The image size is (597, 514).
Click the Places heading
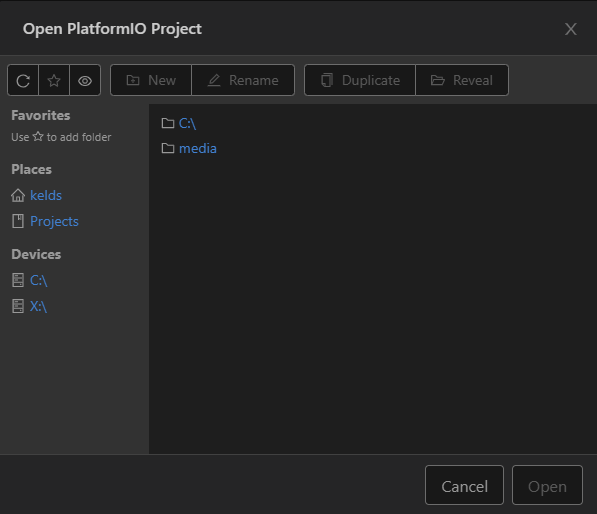tap(31, 169)
